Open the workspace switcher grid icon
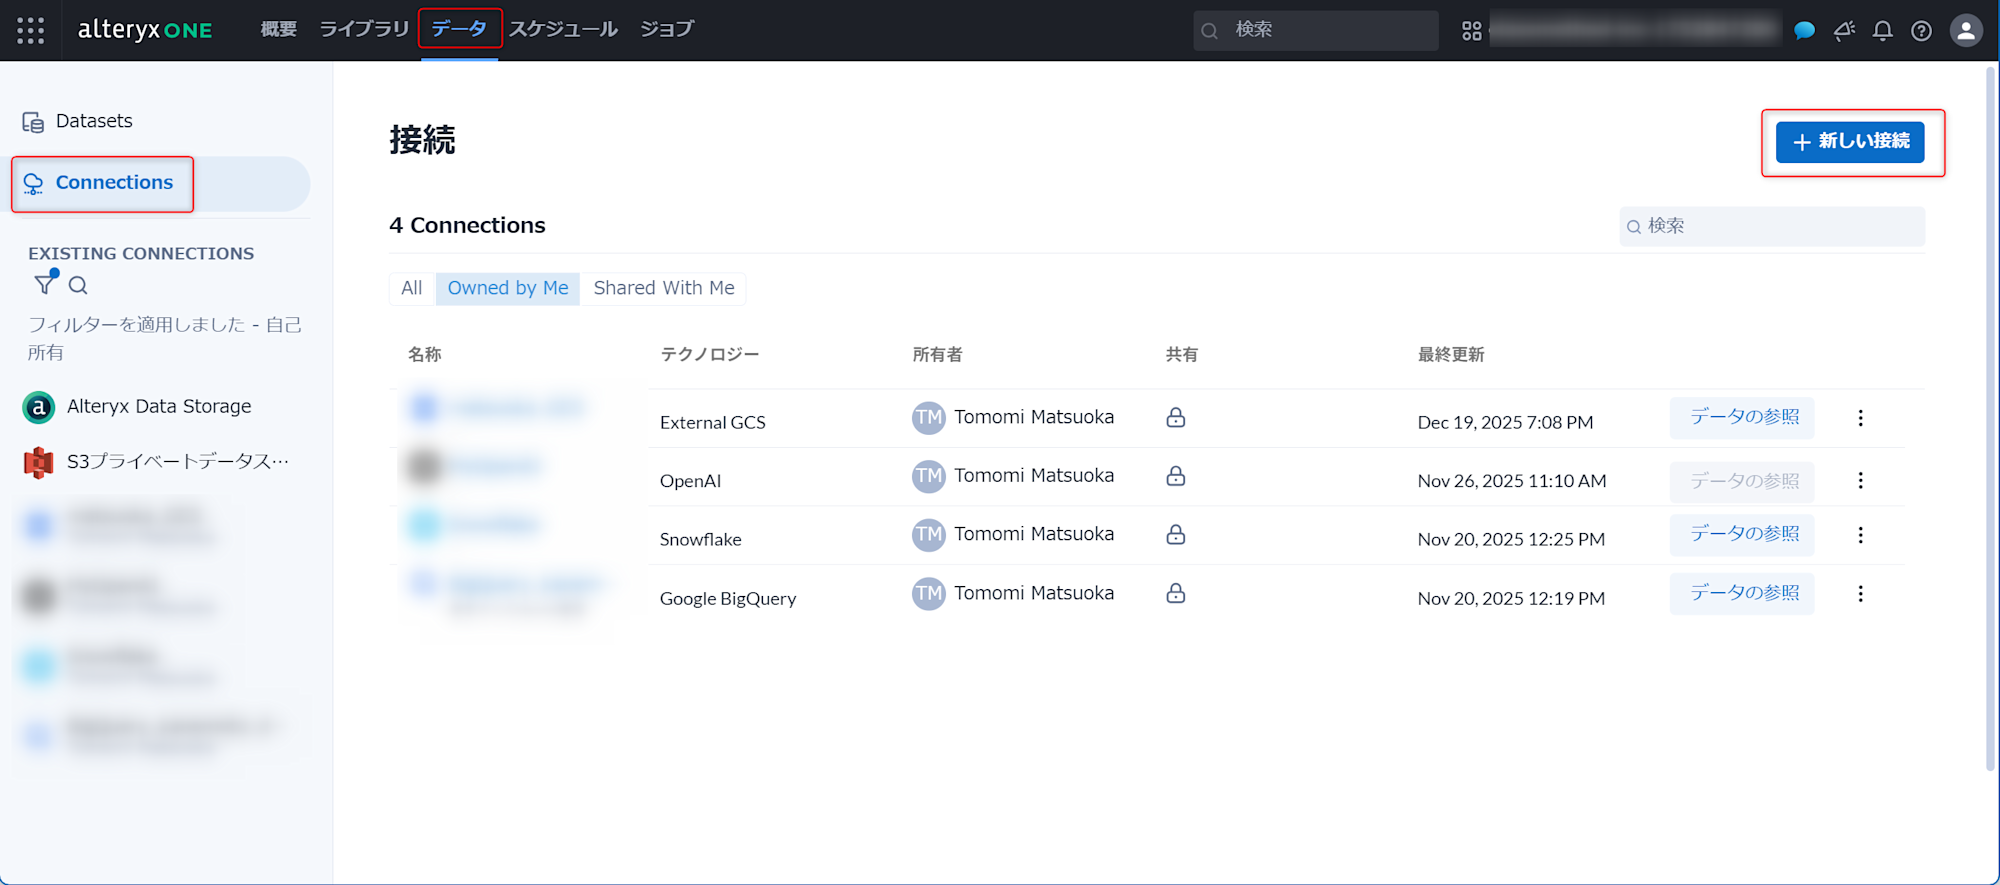This screenshot has height=885, width=2000. (1471, 31)
